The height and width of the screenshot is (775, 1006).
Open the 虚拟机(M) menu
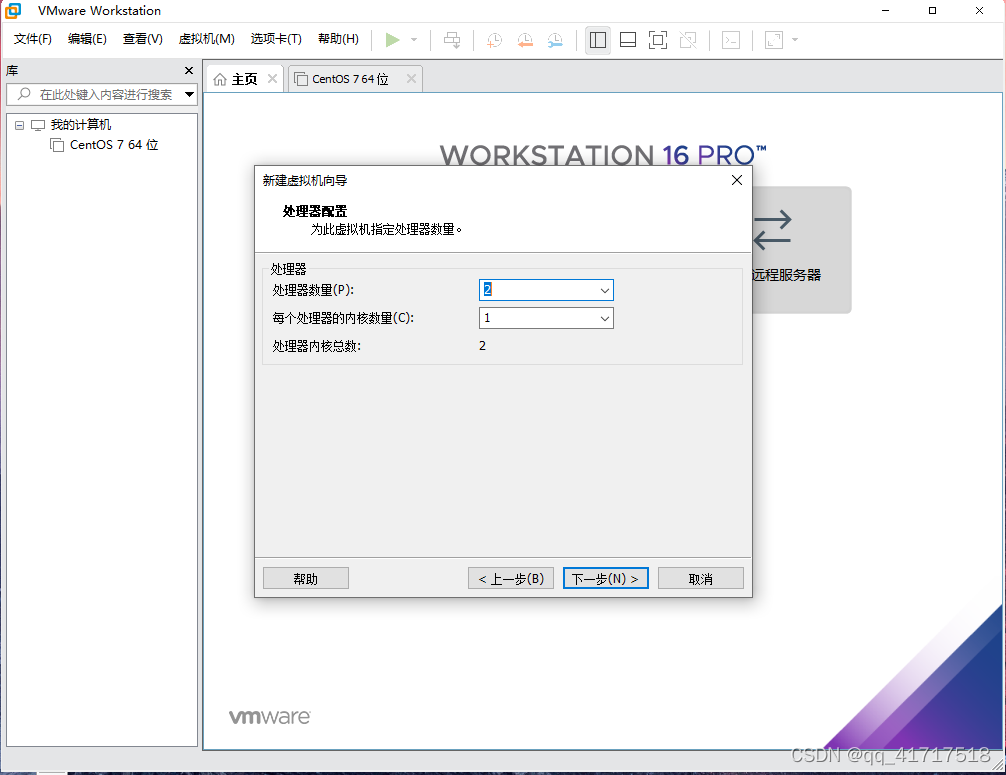(207, 39)
